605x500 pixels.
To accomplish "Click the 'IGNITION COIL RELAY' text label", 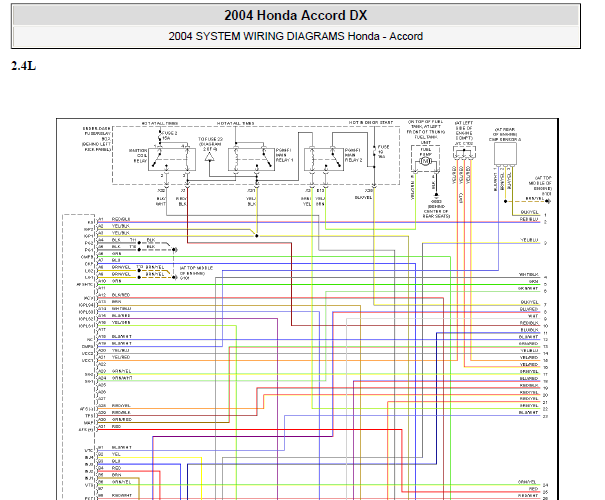I will pyautogui.click(x=138, y=155).
